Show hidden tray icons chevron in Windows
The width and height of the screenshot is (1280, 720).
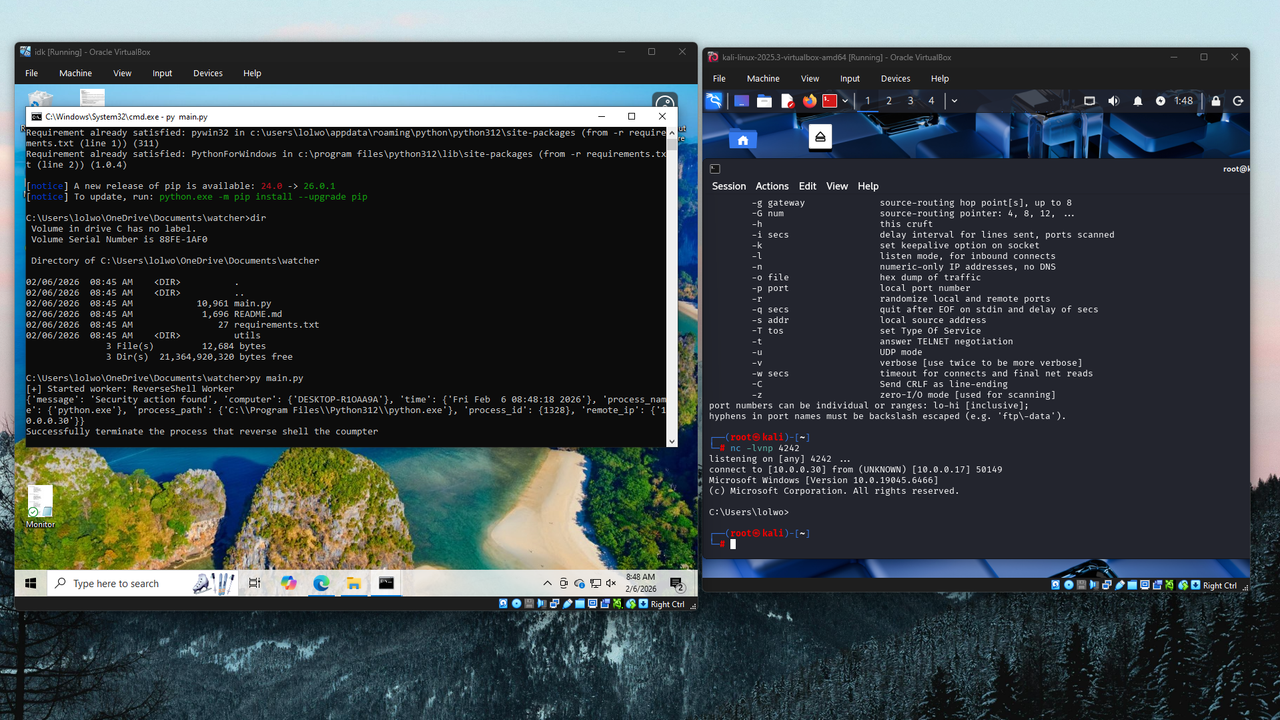coord(547,583)
